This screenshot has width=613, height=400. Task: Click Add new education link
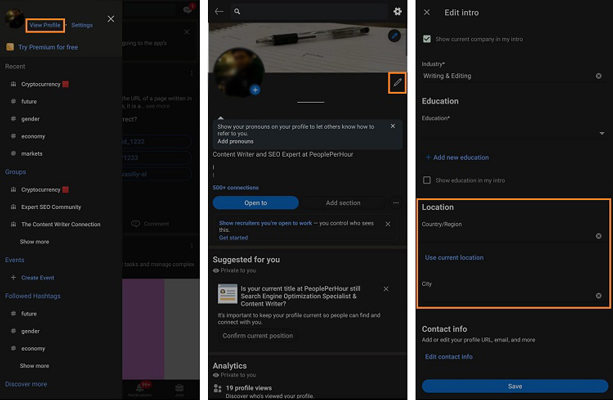tap(457, 157)
